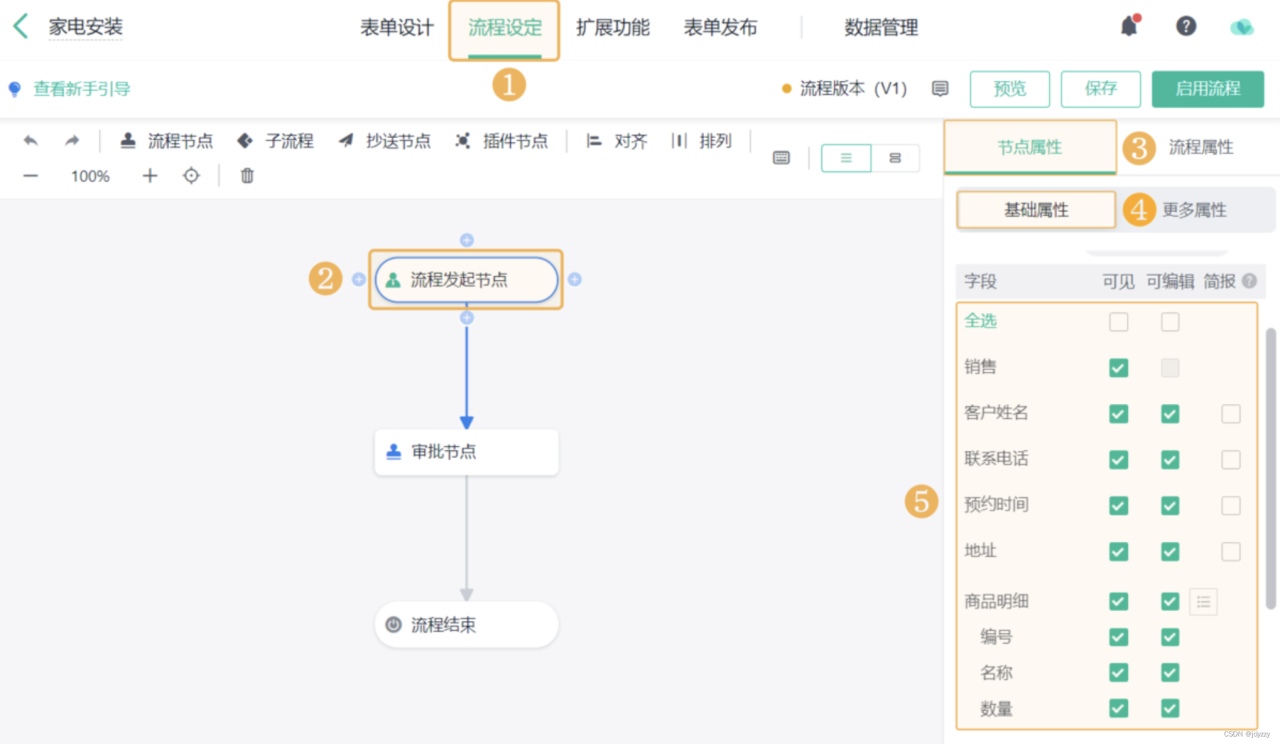The height and width of the screenshot is (744, 1280).
Task: Click the list icon in 商品明细 row
Action: pos(1203,602)
